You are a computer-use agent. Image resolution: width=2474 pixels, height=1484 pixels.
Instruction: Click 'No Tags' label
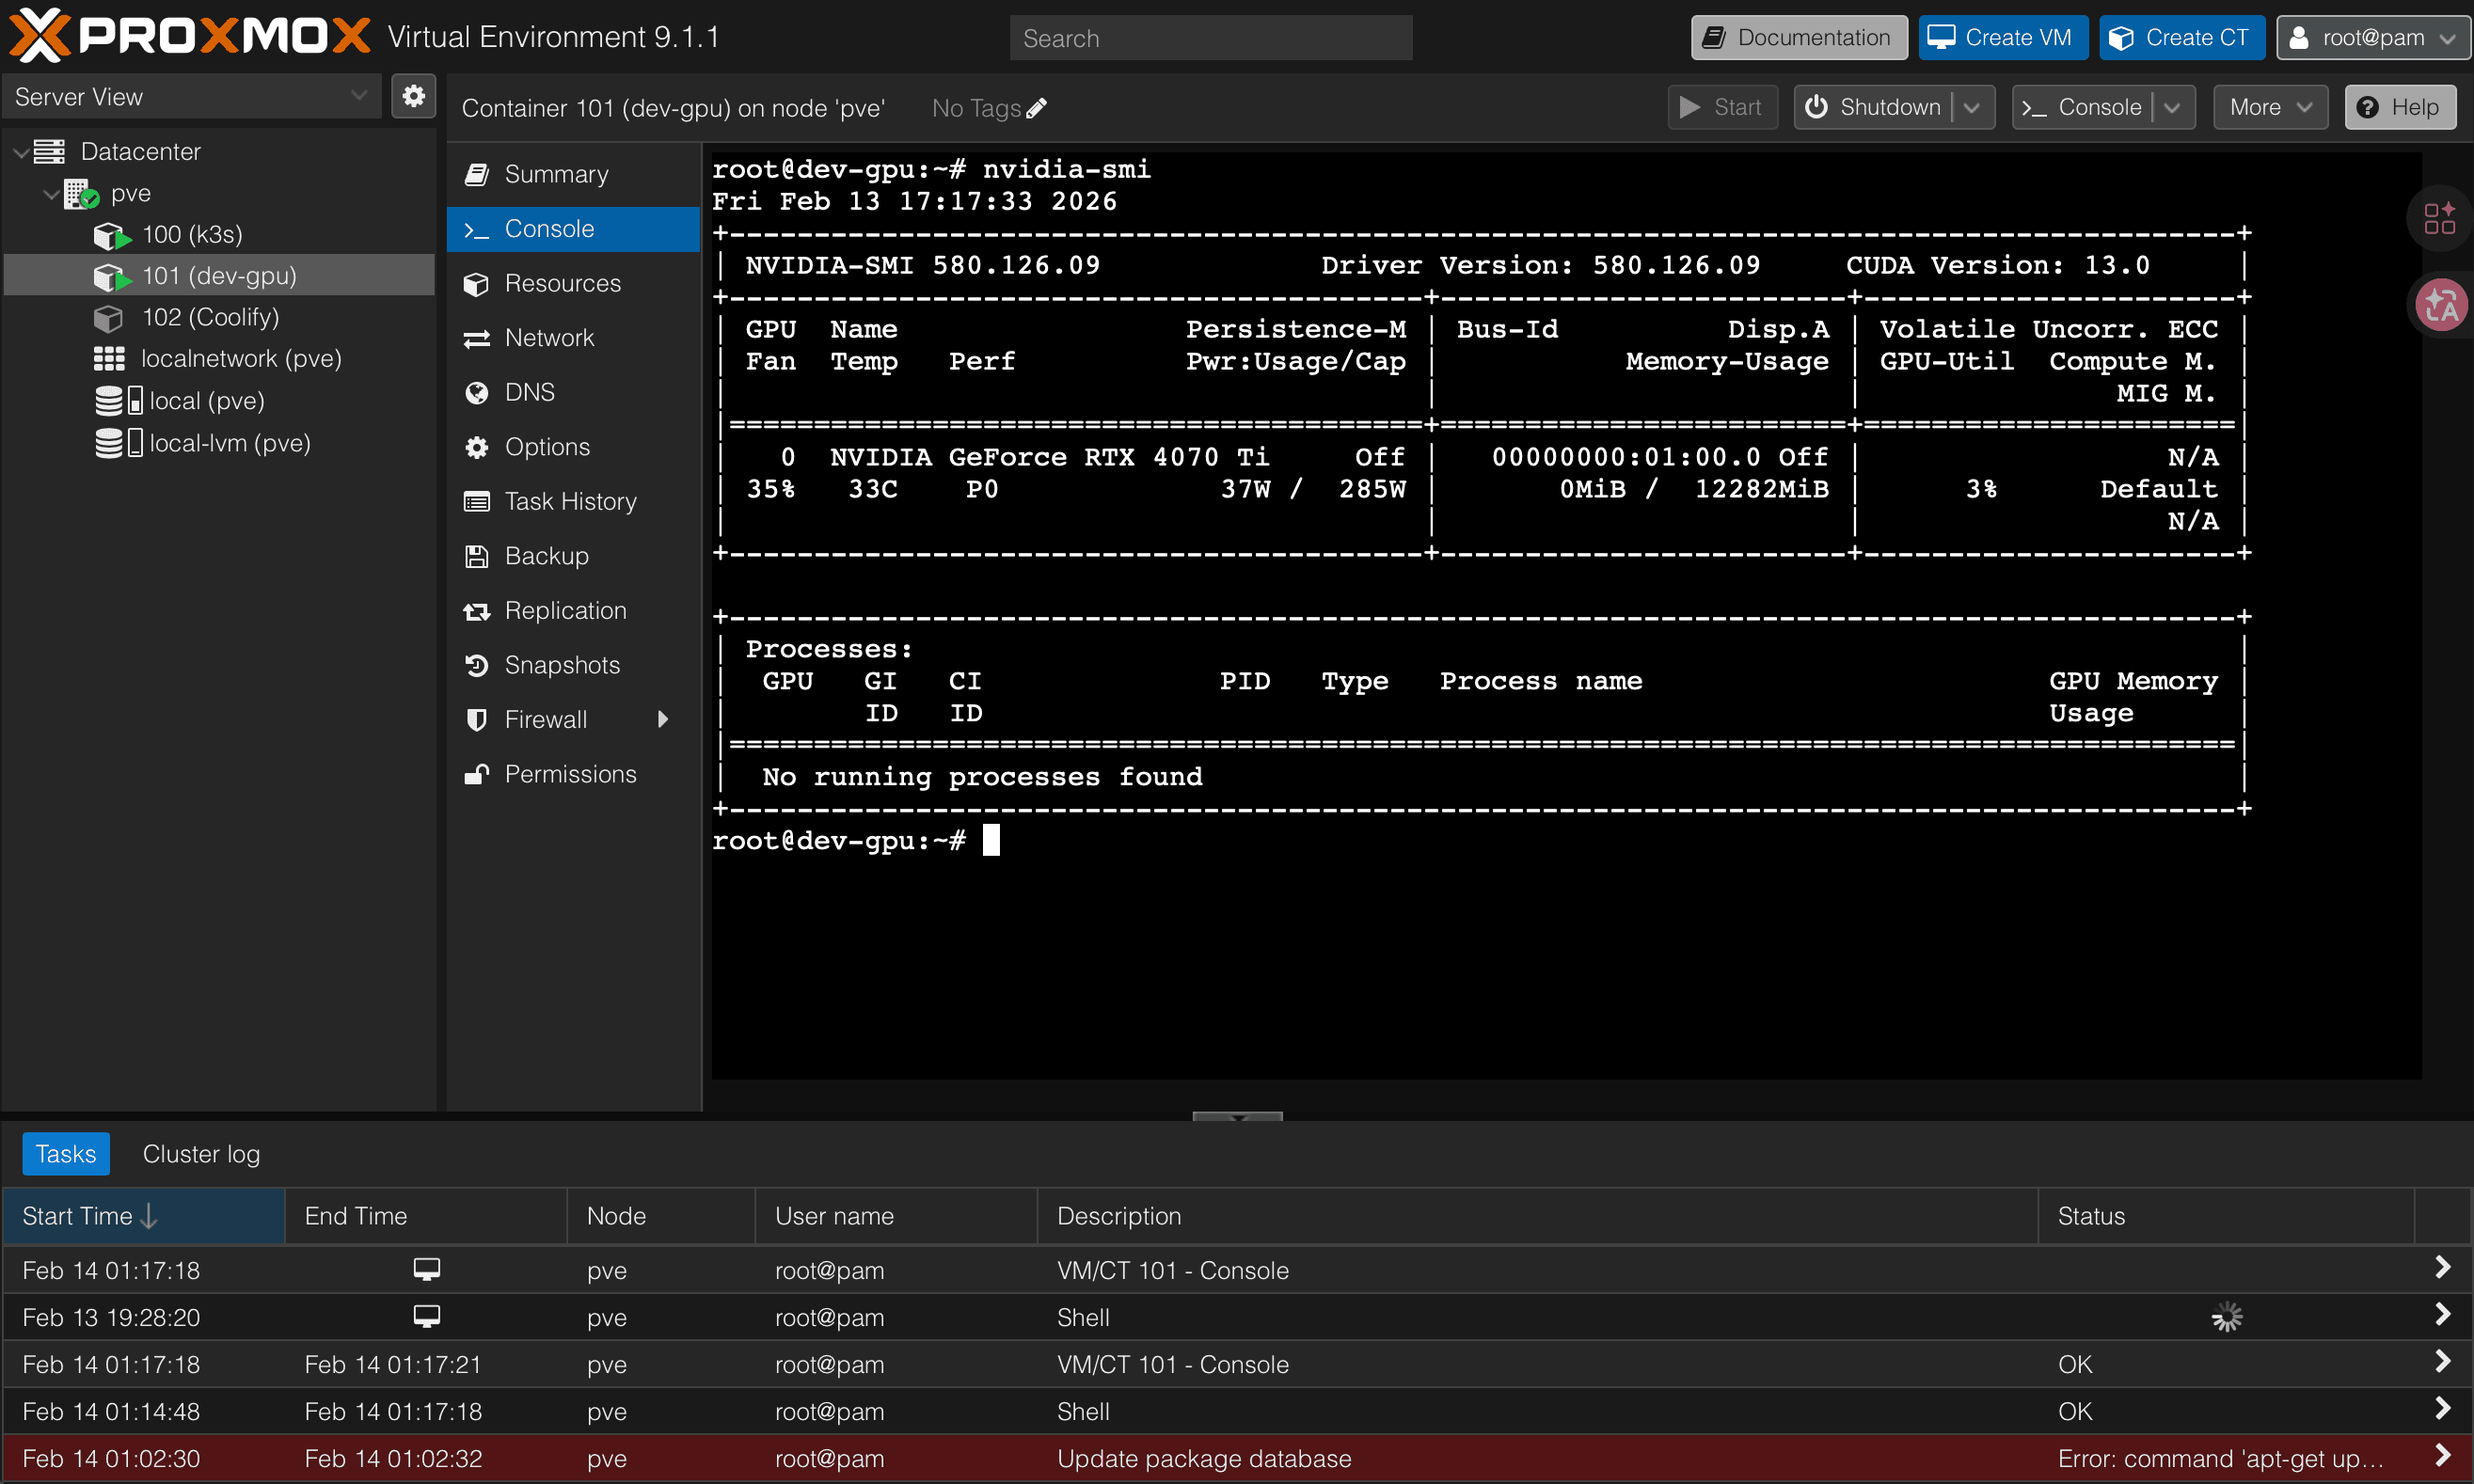[976, 108]
